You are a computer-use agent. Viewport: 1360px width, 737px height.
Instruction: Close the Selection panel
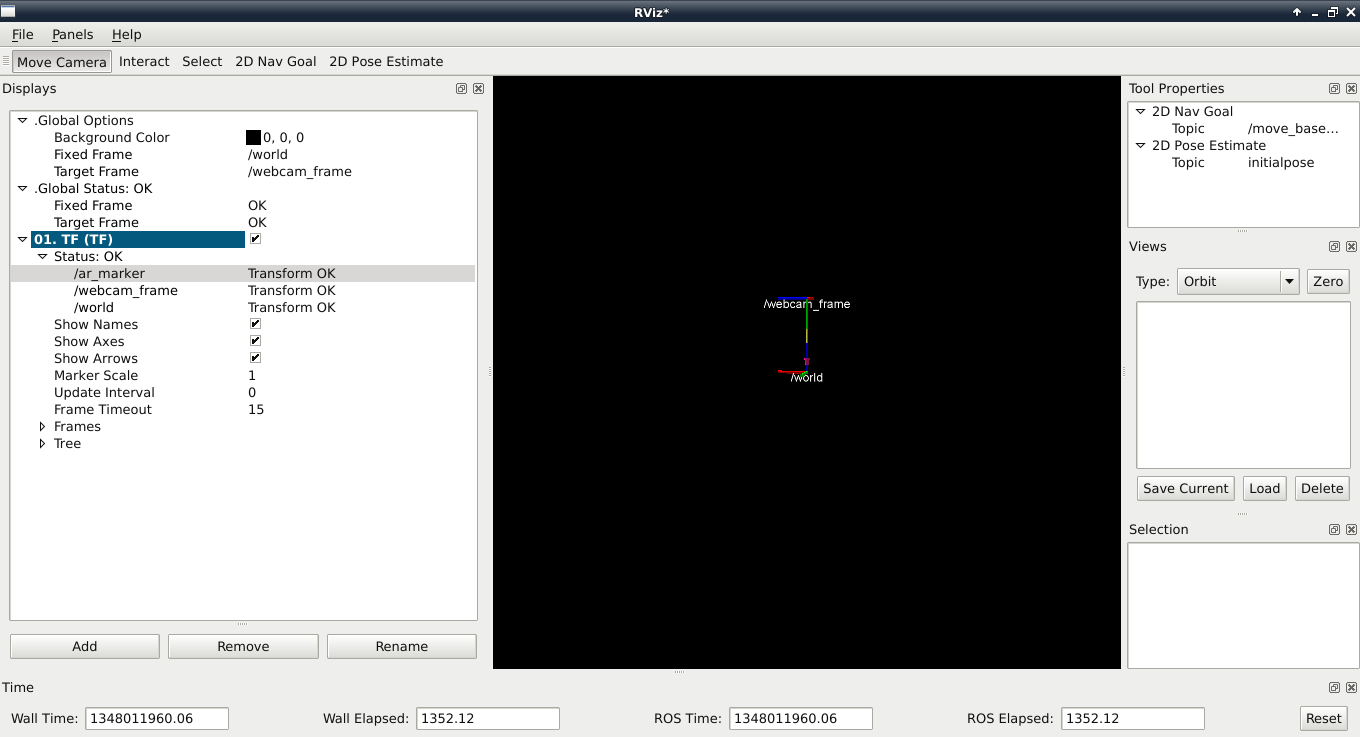point(1351,530)
